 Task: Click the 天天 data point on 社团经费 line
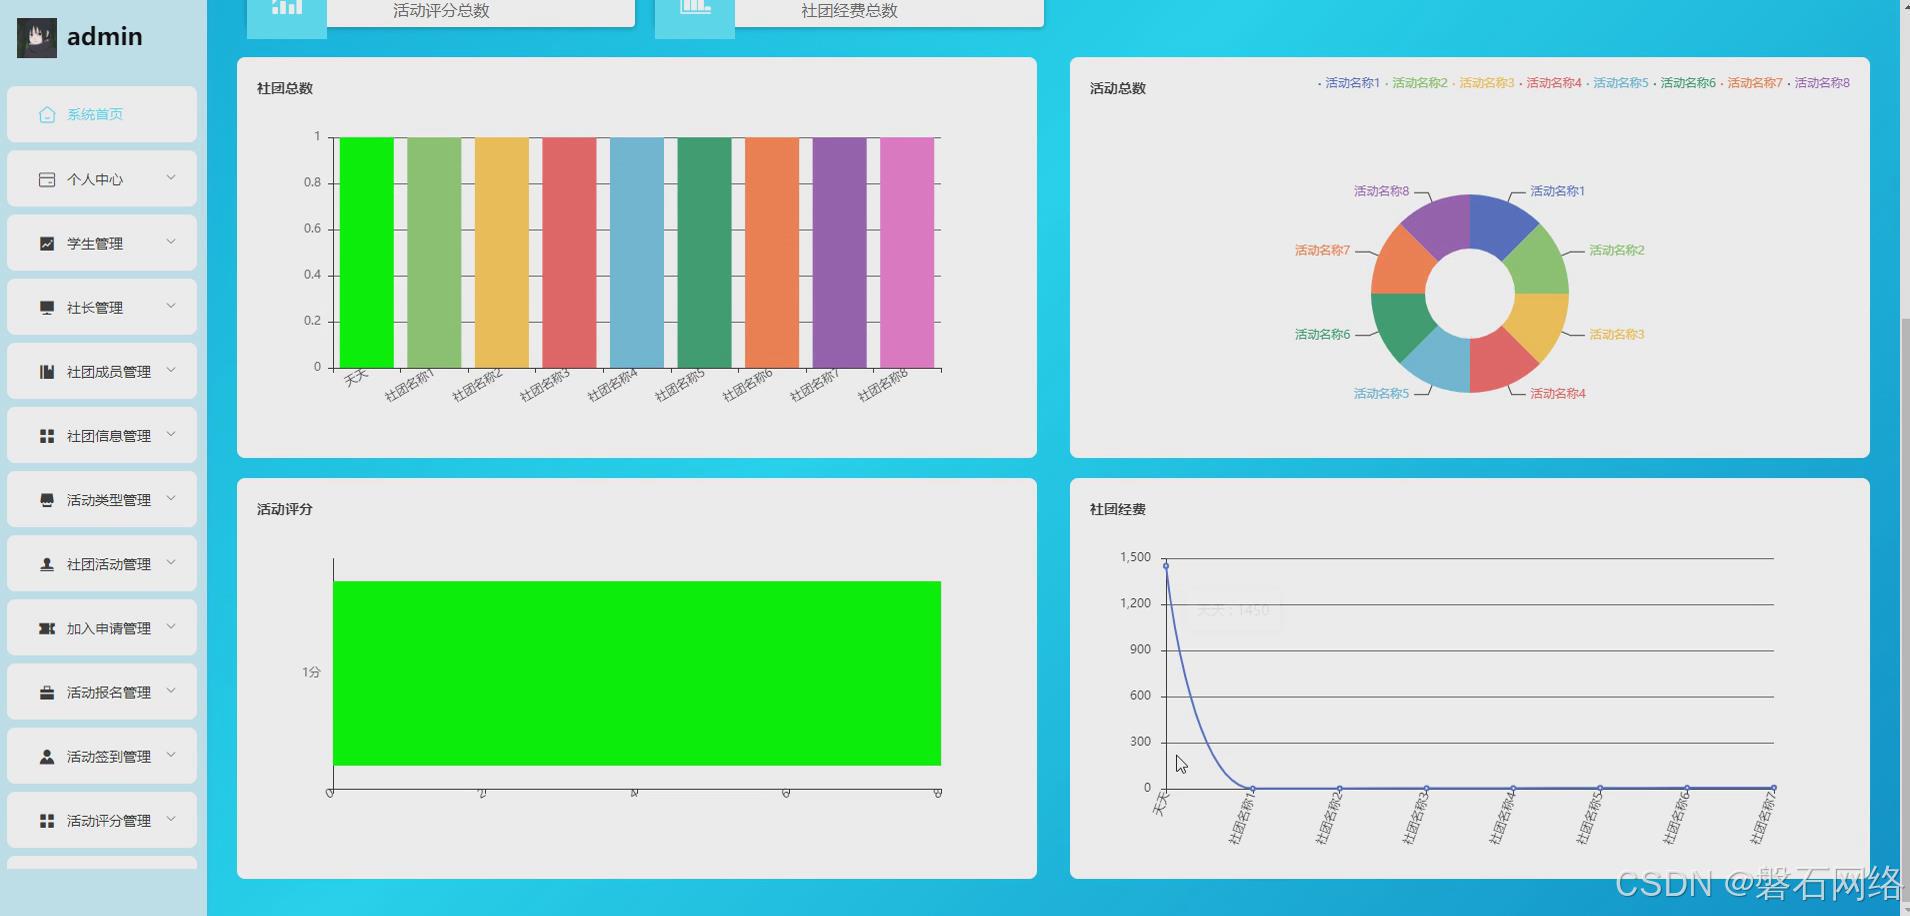[x=1166, y=566]
